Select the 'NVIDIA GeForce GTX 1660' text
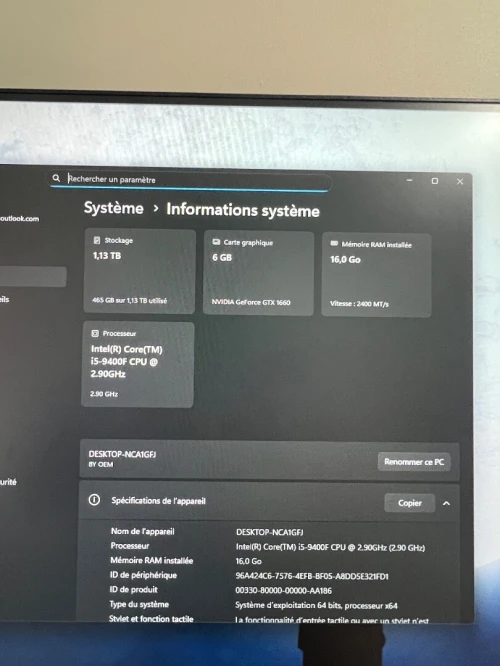 pos(251,302)
